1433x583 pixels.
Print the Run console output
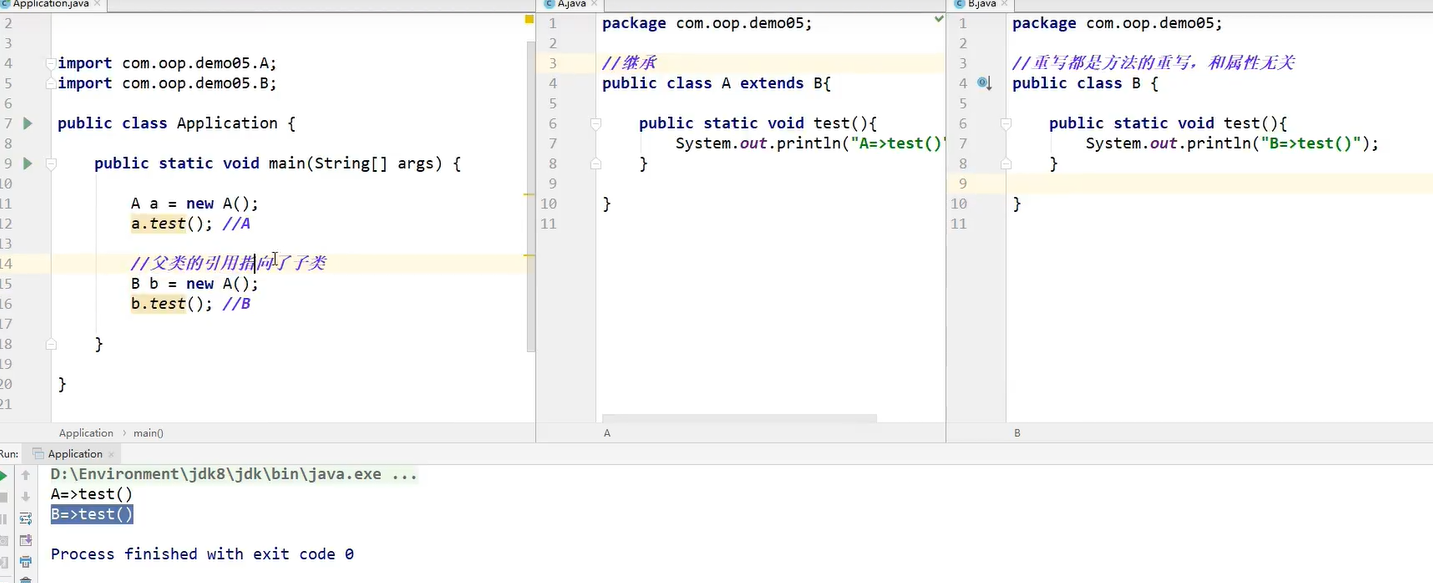pyautogui.click(x=26, y=562)
